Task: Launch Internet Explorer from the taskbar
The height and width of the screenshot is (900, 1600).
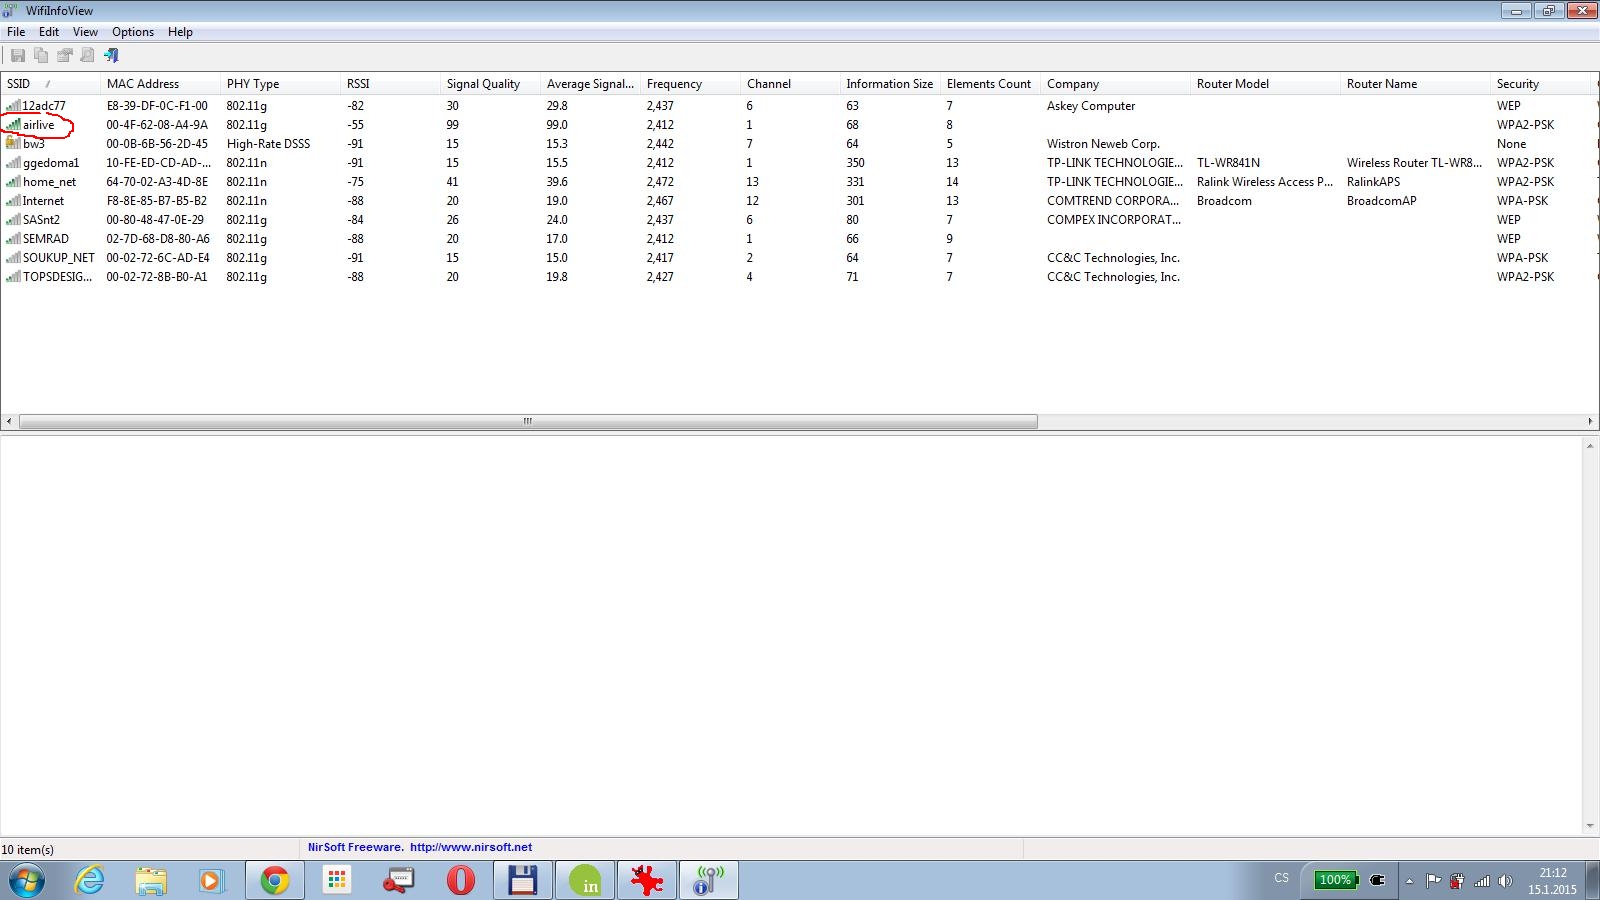Action: (90, 881)
